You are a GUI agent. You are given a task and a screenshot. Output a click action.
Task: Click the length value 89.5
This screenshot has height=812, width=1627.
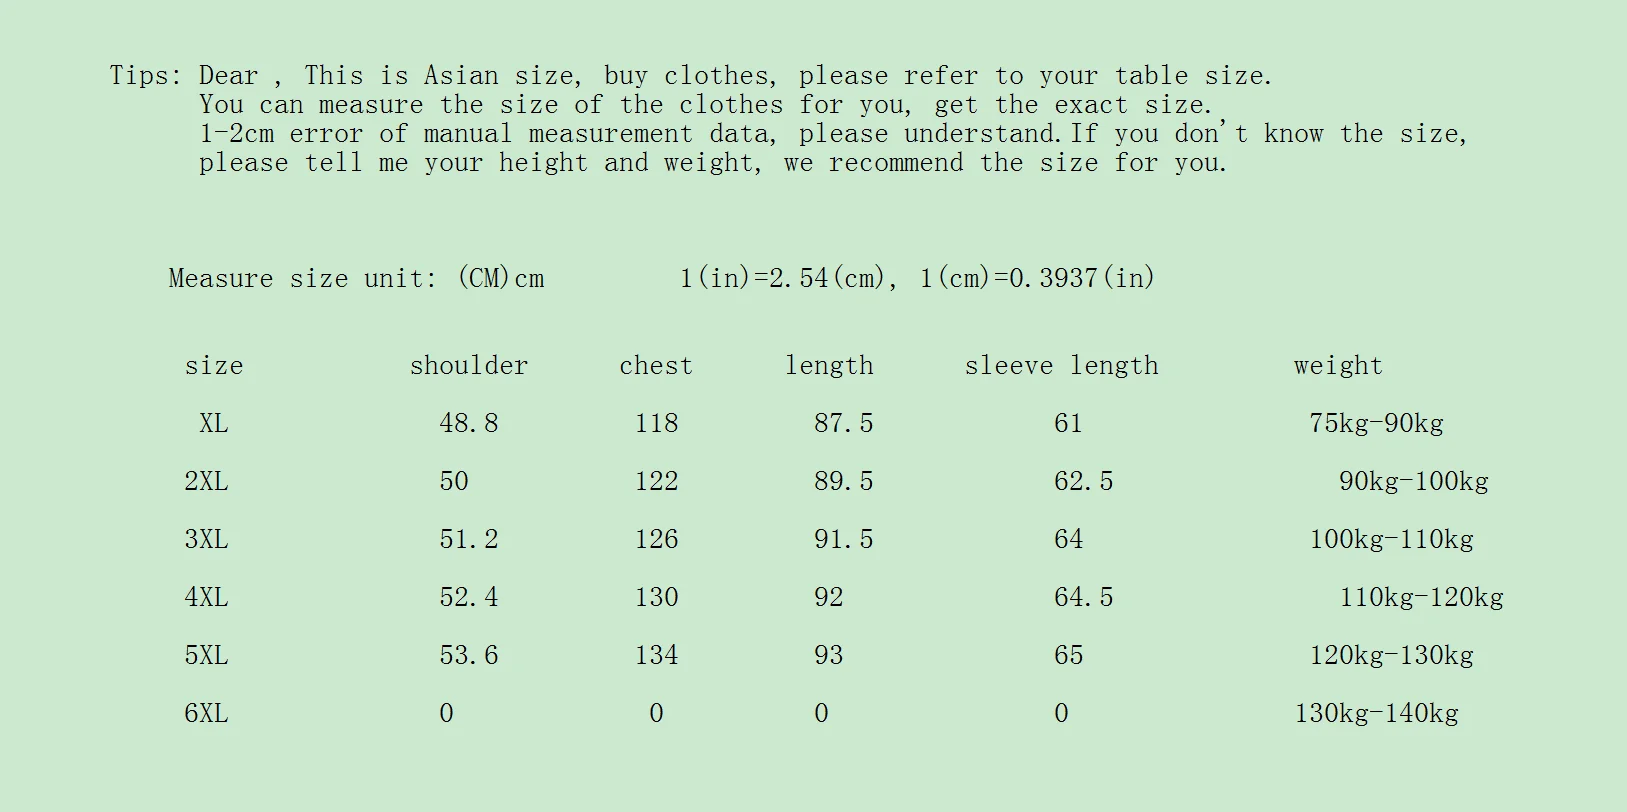(x=843, y=481)
